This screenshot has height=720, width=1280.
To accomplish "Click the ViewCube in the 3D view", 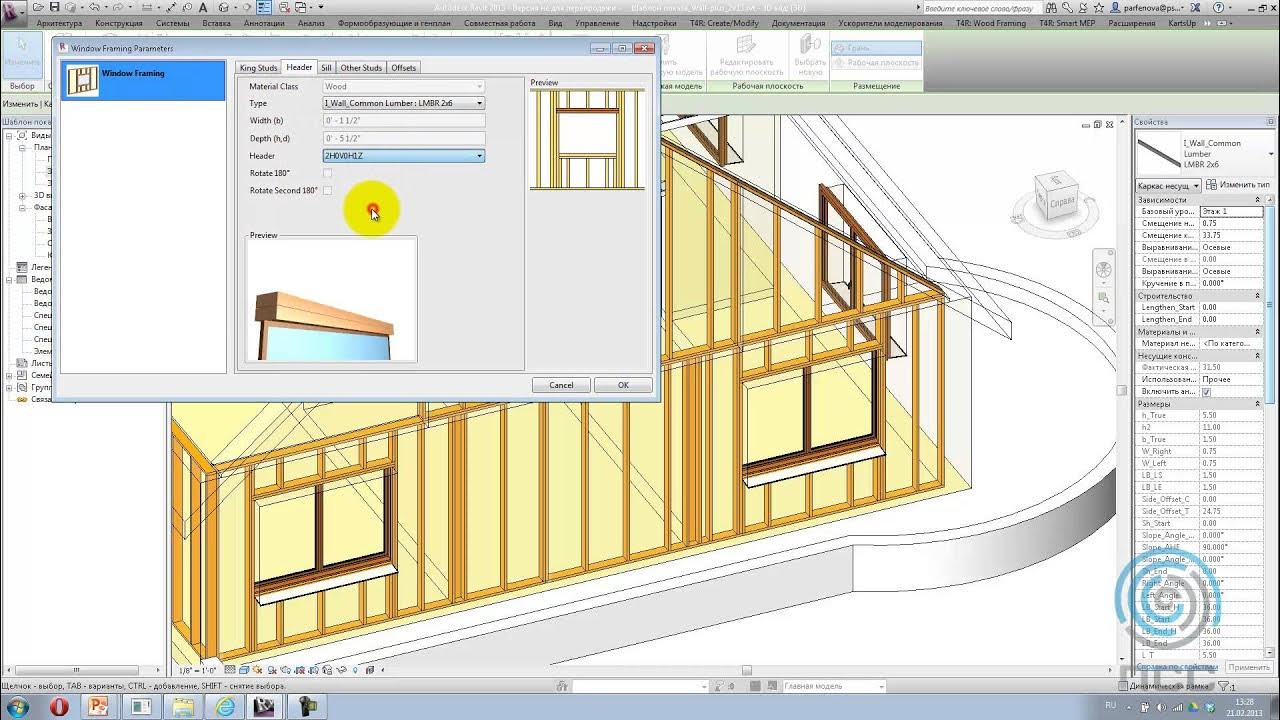I will [1055, 197].
